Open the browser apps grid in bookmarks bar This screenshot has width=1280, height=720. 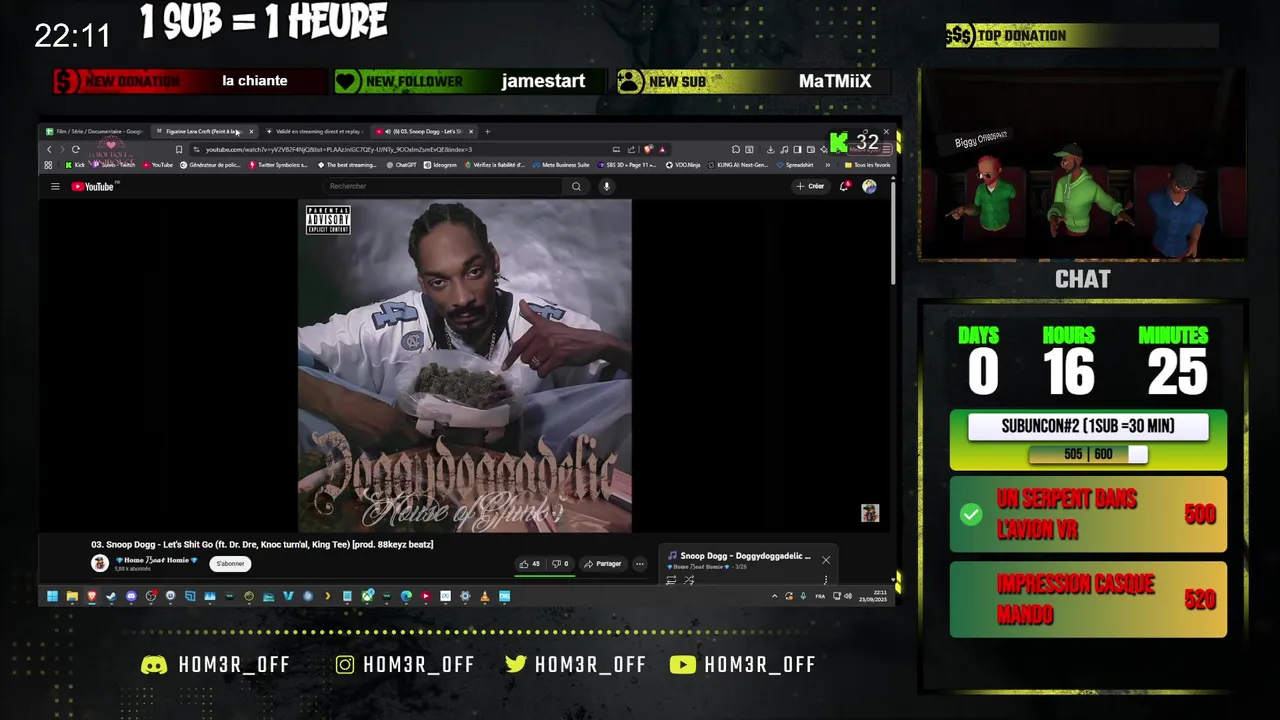pyautogui.click(x=48, y=165)
